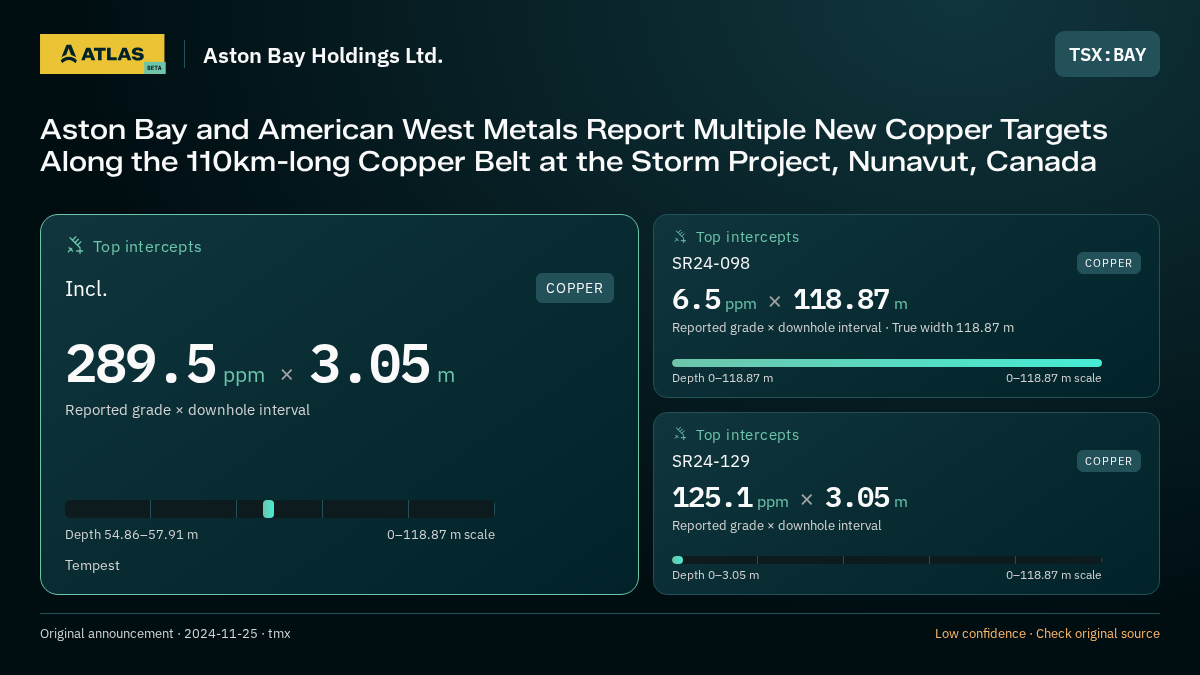Click the SR24-129 depth bar marker

(678, 560)
